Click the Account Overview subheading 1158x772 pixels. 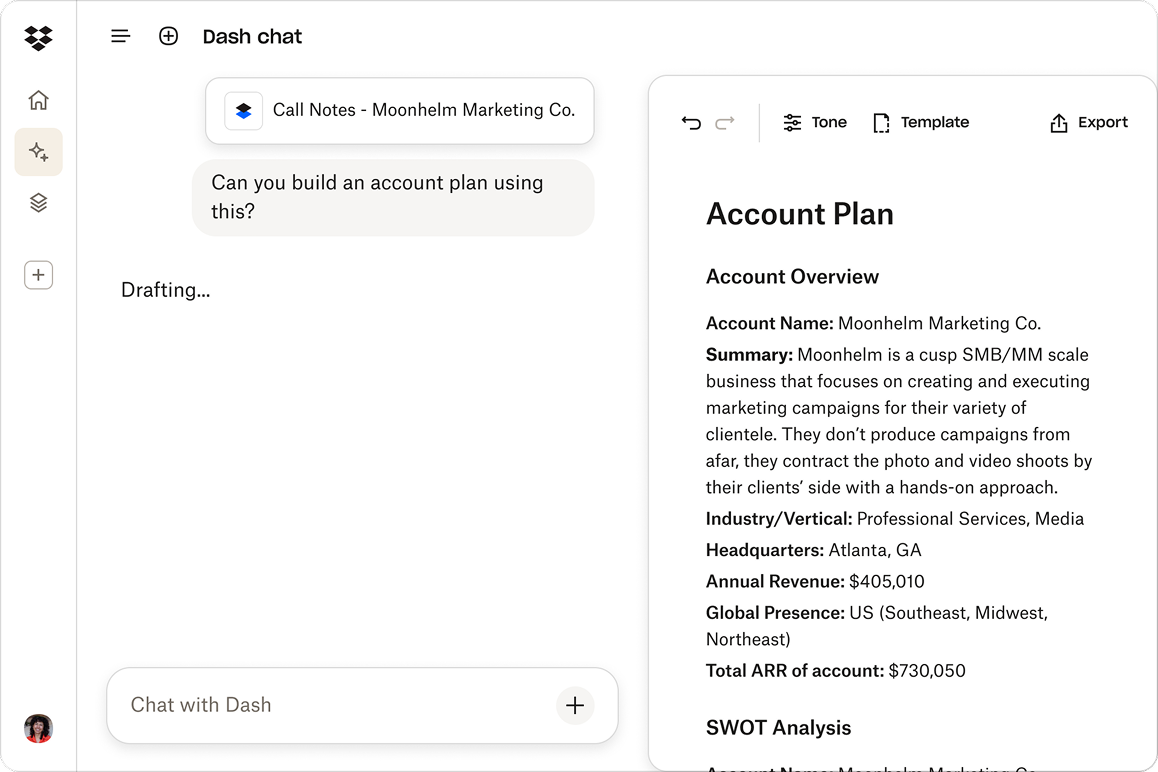point(792,276)
